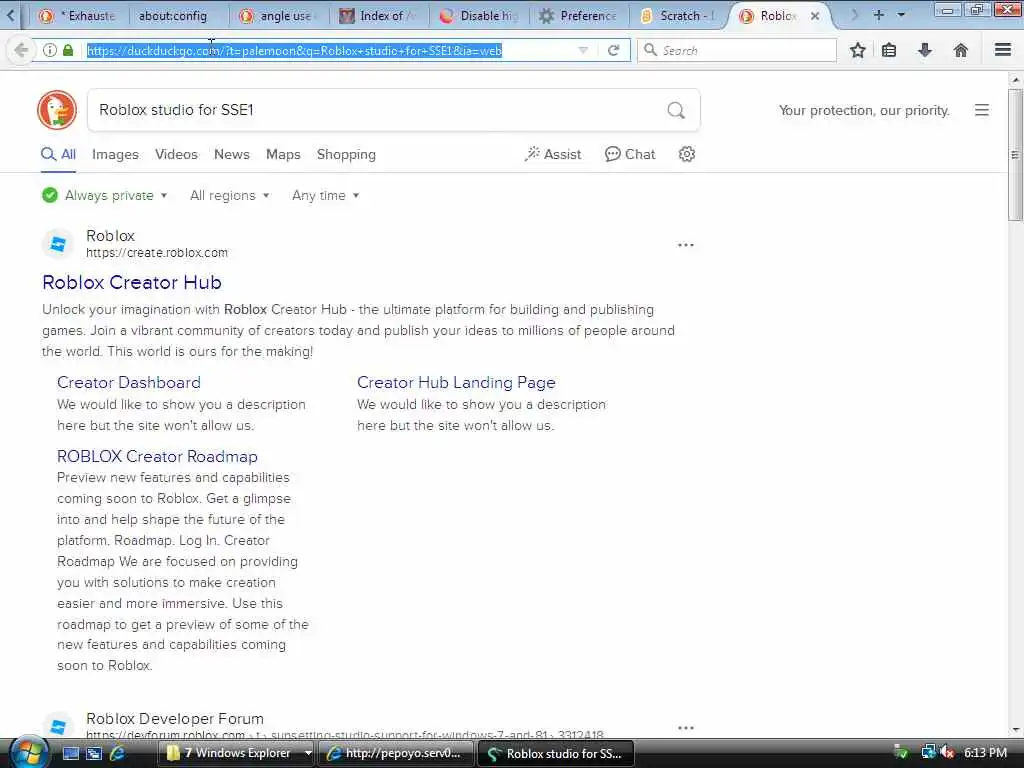Image resolution: width=1024 pixels, height=768 pixels.
Task: Switch to the angle use browser tab
Action: pyautogui.click(x=279, y=16)
